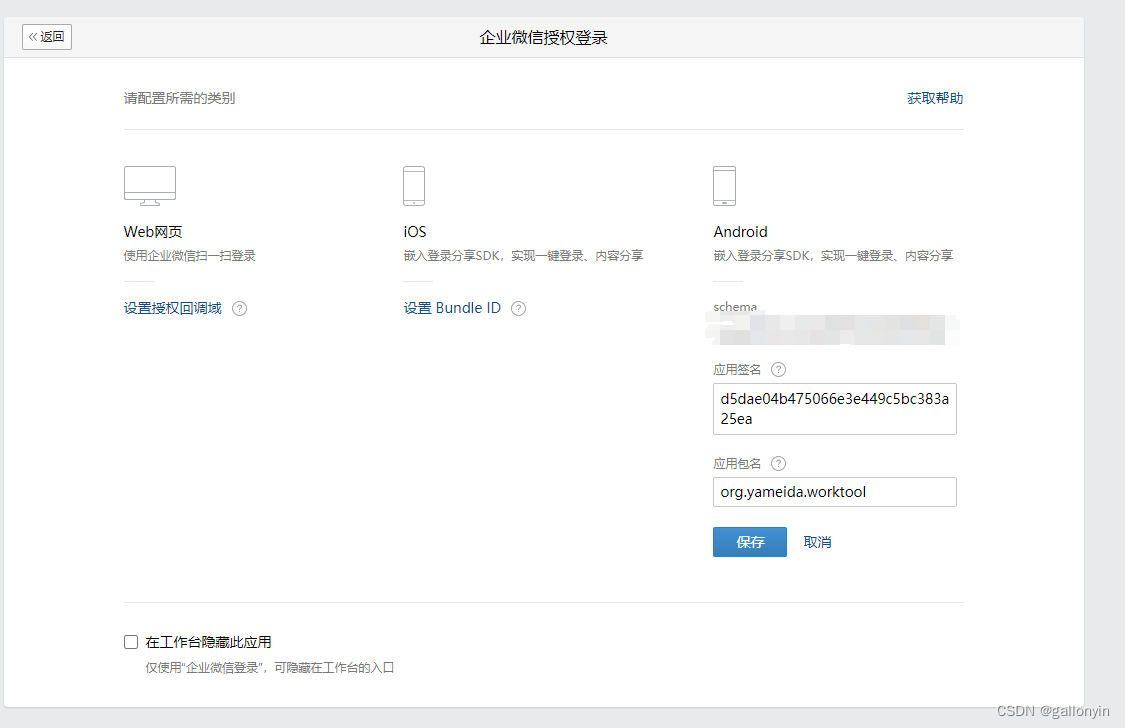
Task: Click the schema label text
Action: [x=735, y=307]
